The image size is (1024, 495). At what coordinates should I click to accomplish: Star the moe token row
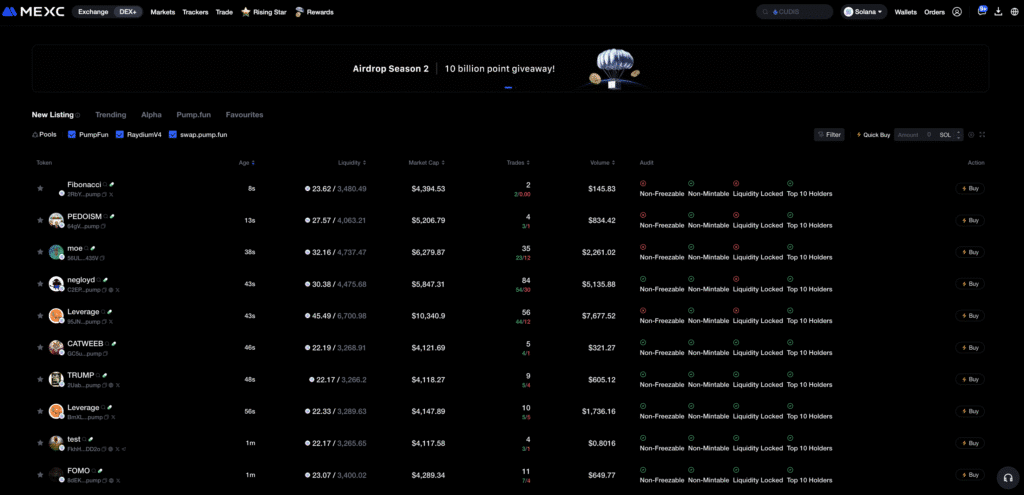point(40,252)
